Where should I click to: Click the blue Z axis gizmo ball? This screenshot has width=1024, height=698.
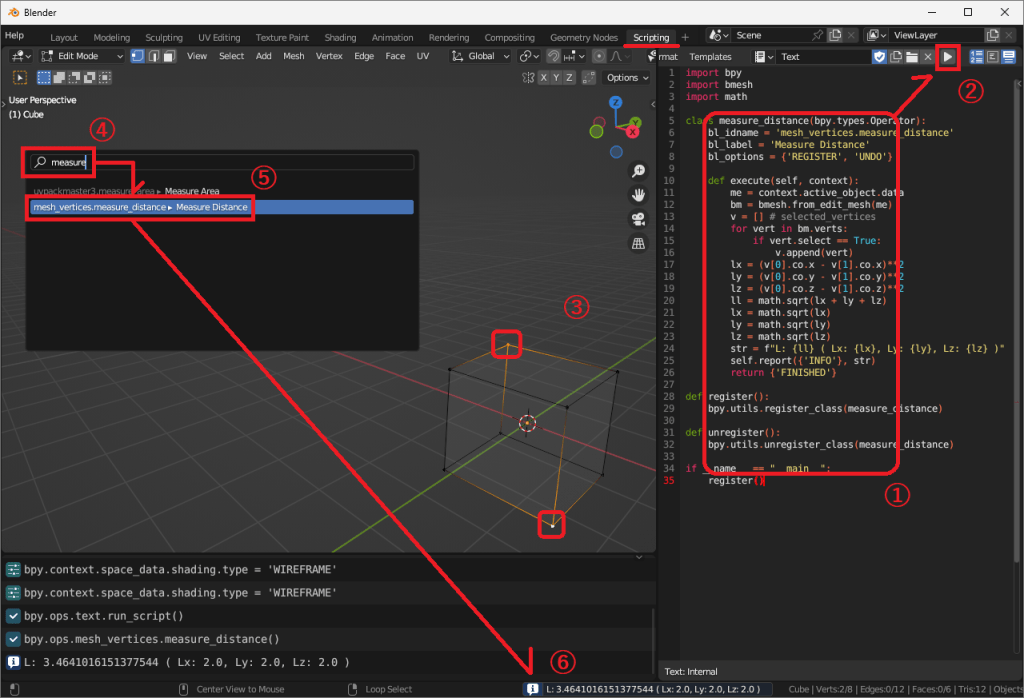pyautogui.click(x=616, y=103)
